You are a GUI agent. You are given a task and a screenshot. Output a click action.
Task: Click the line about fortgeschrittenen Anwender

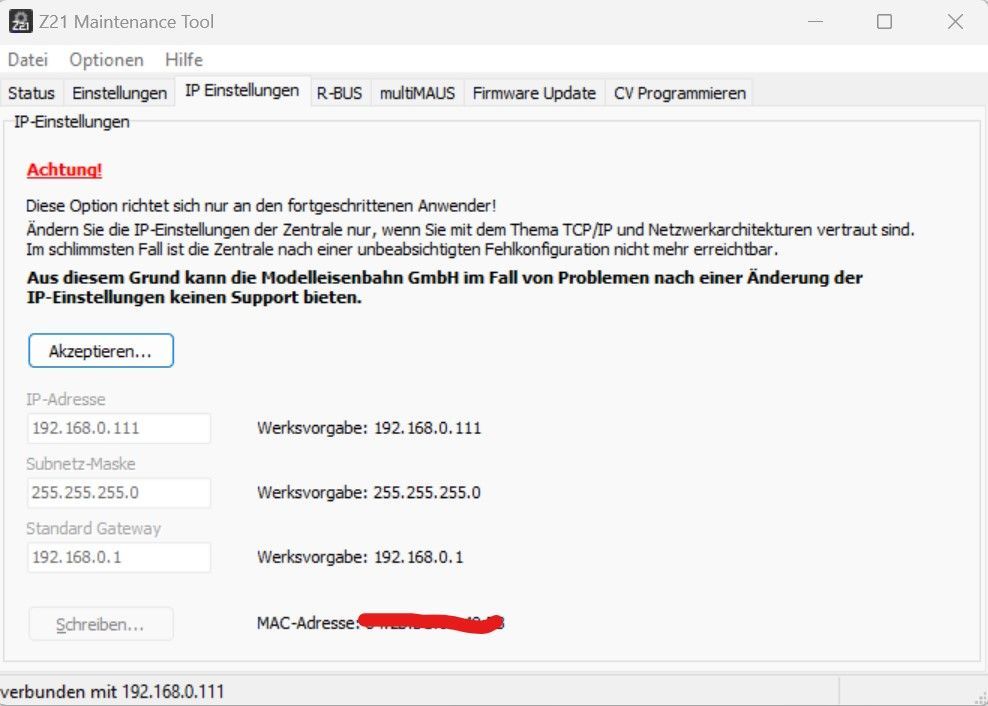[x=261, y=206]
